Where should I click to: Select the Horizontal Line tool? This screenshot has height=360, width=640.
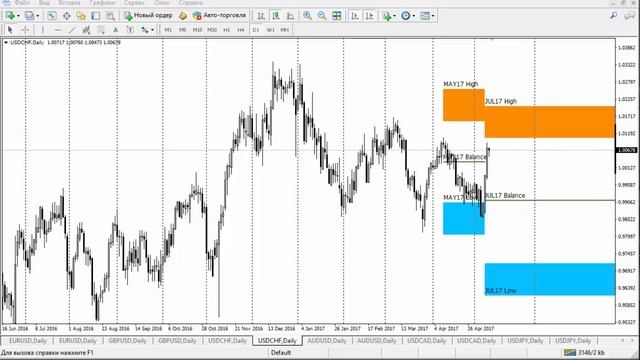57,30
